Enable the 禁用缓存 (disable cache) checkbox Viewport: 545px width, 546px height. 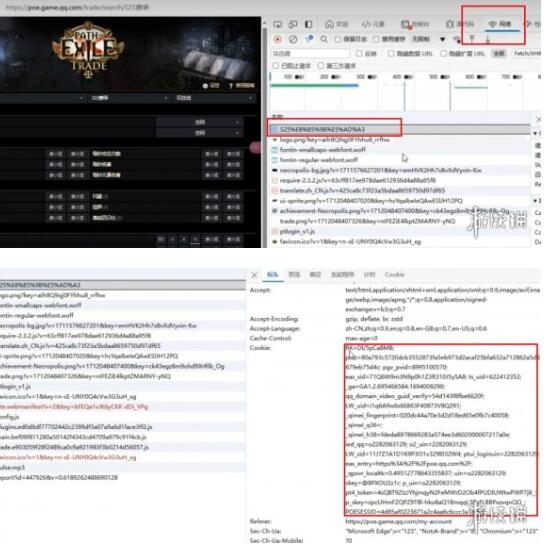[x=376, y=39]
